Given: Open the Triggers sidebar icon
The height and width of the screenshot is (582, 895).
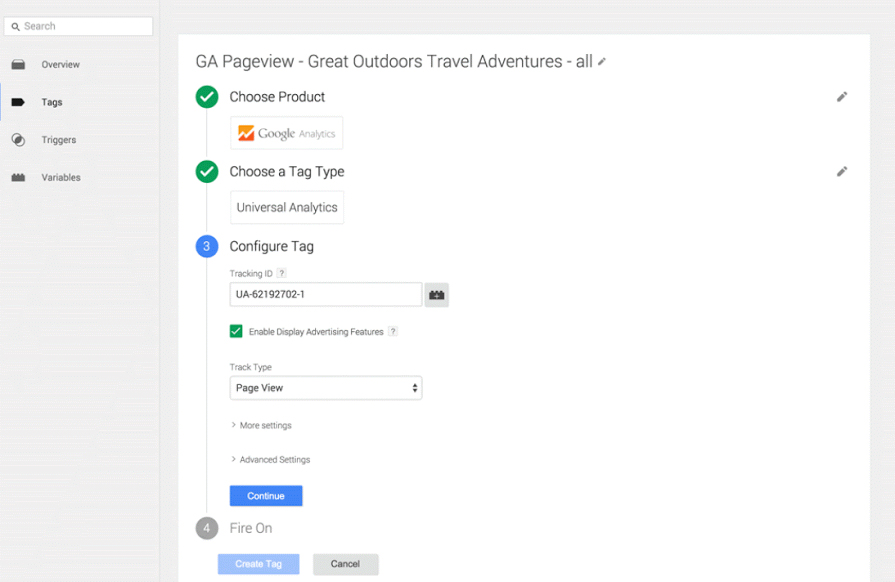Looking at the screenshot, I should point(18,140).
